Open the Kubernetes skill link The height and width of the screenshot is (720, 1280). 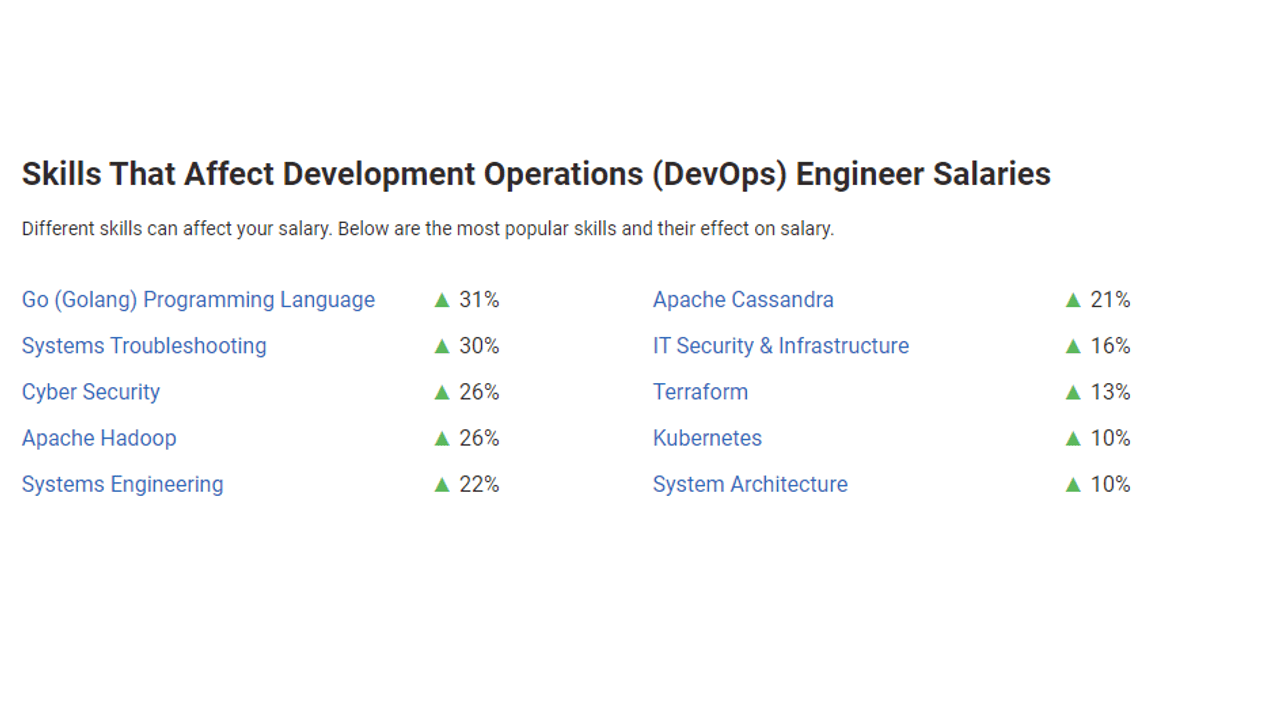pos(707,438)
